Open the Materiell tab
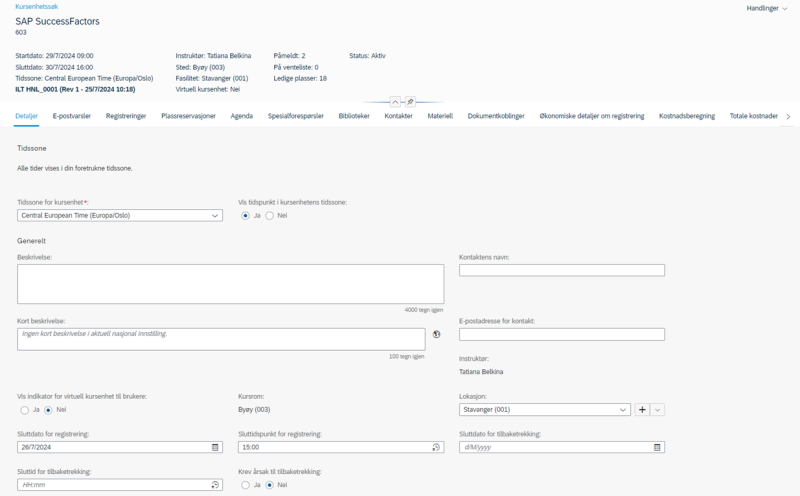This screenshot has width=800, height=496. click(440, 116)
